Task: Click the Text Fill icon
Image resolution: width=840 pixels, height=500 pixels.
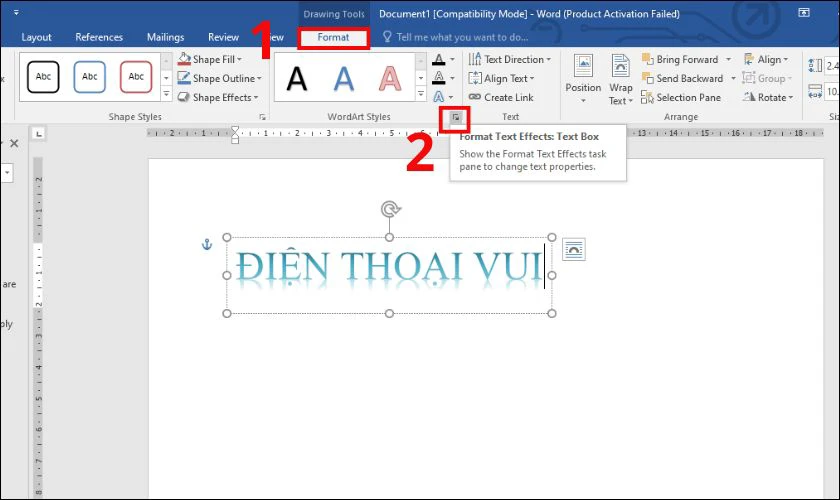Action: (439, 59)
